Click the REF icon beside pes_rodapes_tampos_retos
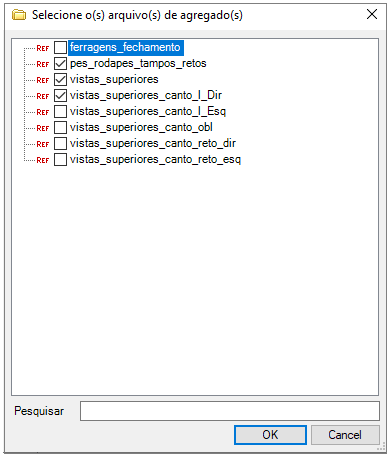The height and width of the screenshot is (454, 390). (x=43, y=64)
